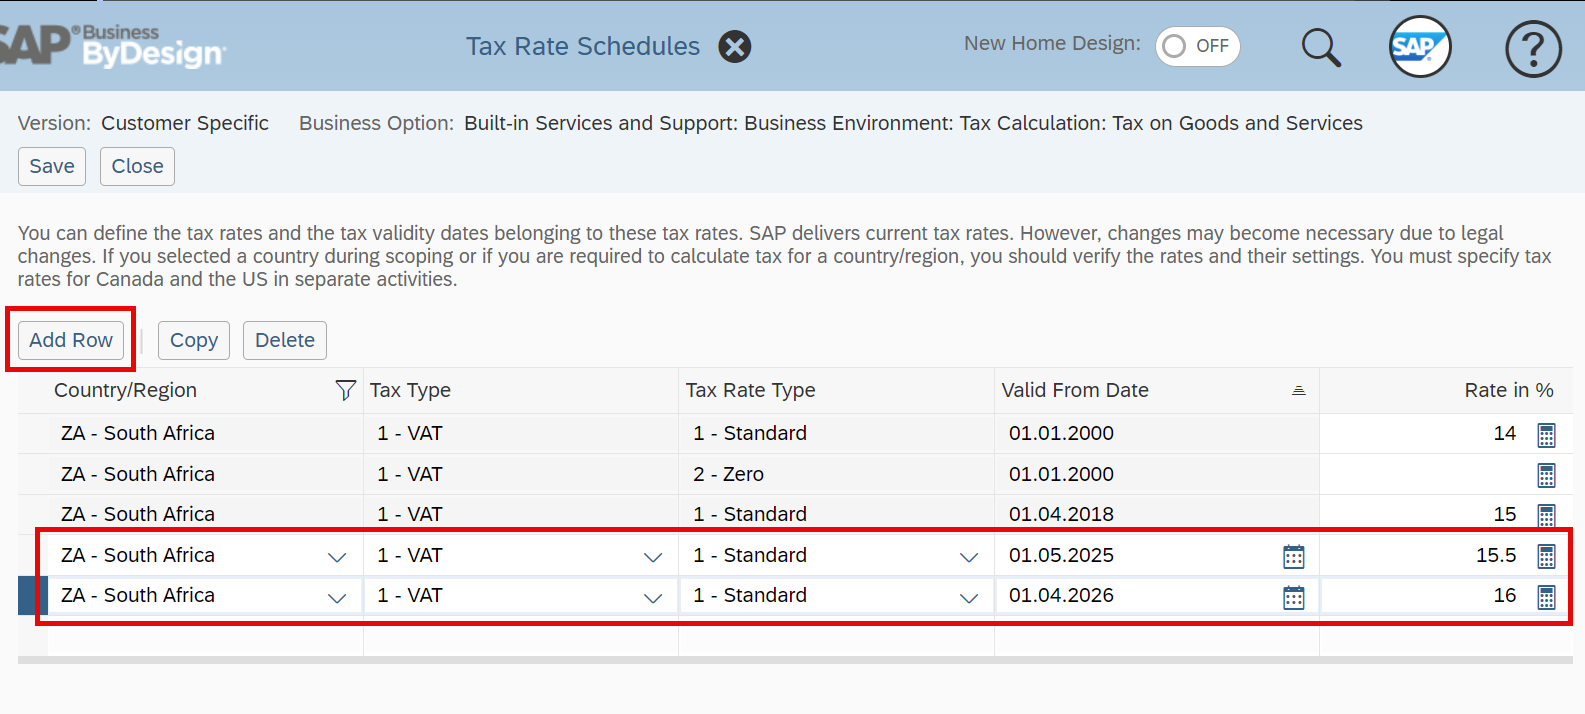Open calculator for the 2 - Zero row
Image resolution: width=1585 pixels, height=714 pixels.
click(x=1546, y=475)
